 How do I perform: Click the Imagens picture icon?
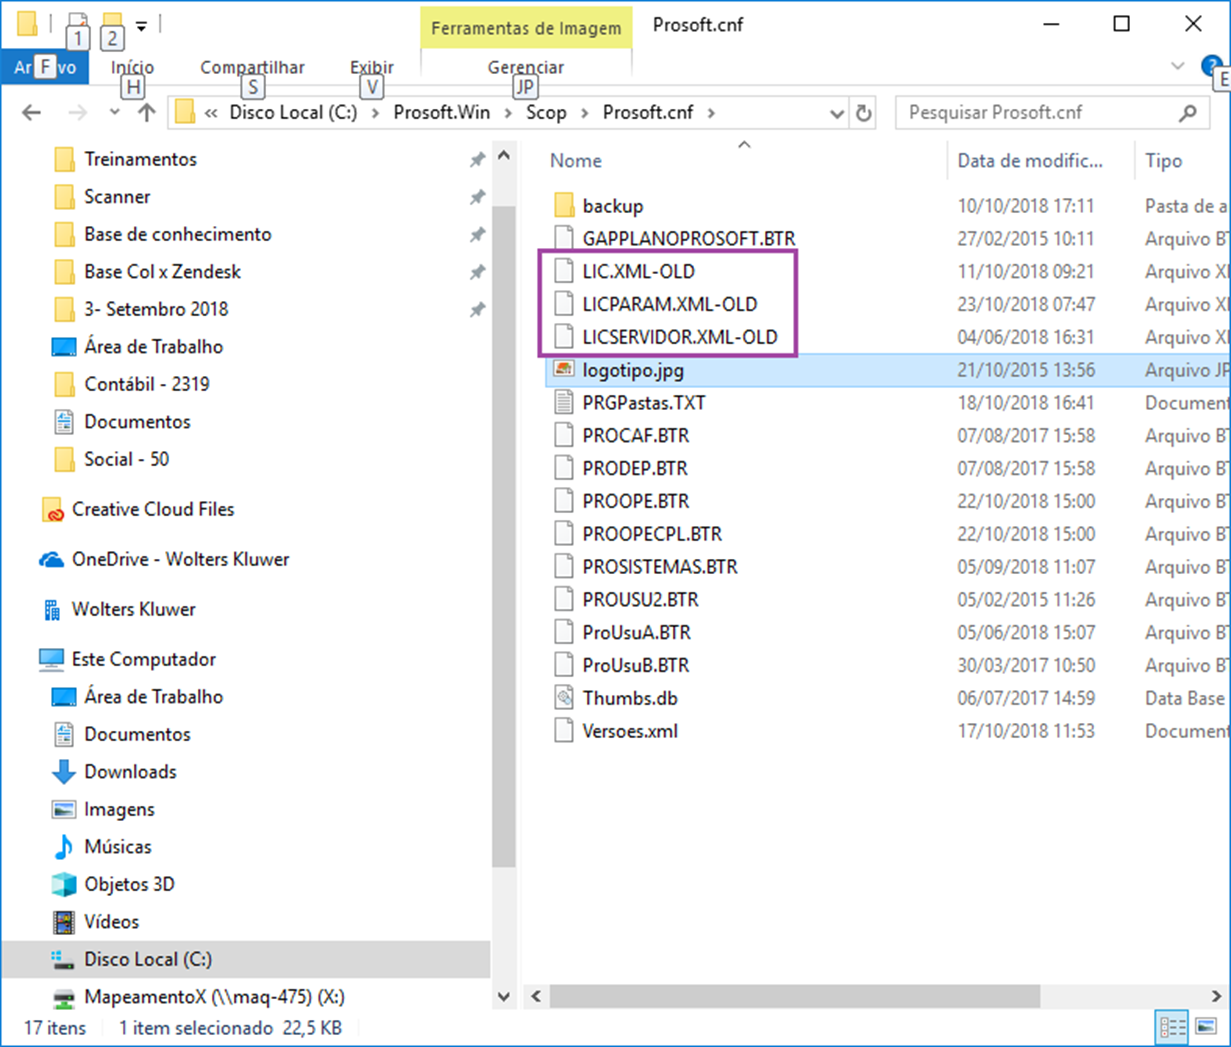click(63, 809)
